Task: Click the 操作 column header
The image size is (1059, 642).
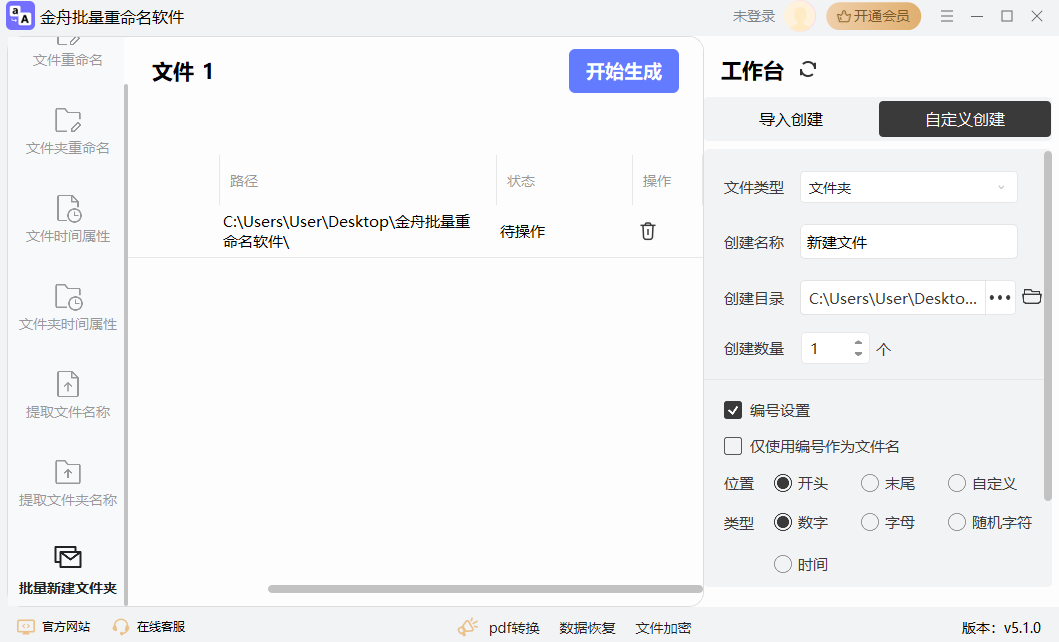Action: point(656,181)
